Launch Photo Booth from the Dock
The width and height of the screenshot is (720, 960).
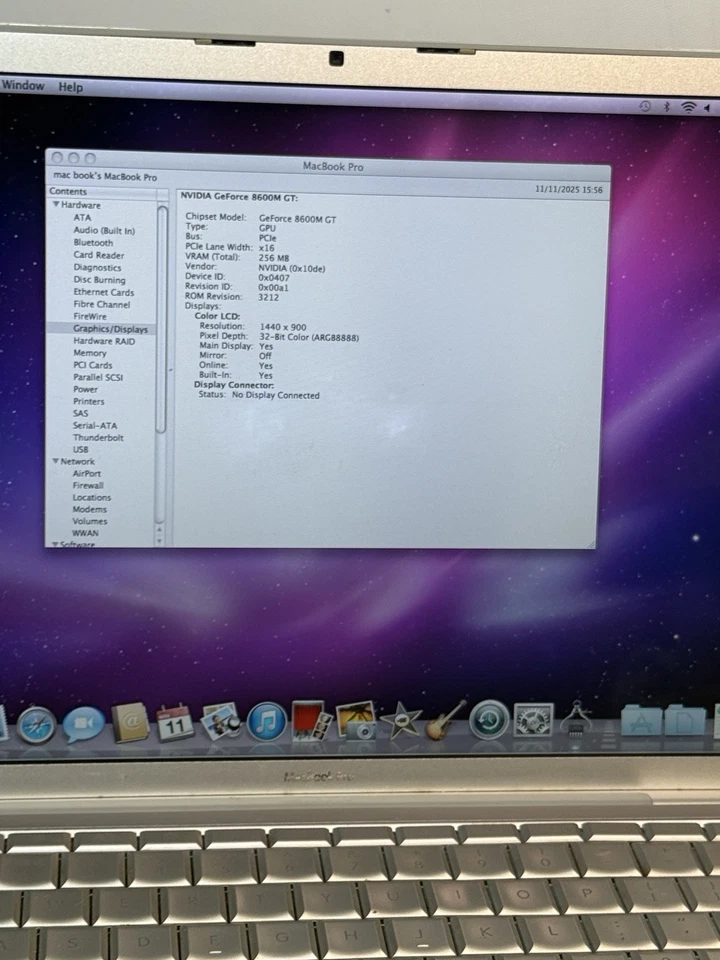311,721
